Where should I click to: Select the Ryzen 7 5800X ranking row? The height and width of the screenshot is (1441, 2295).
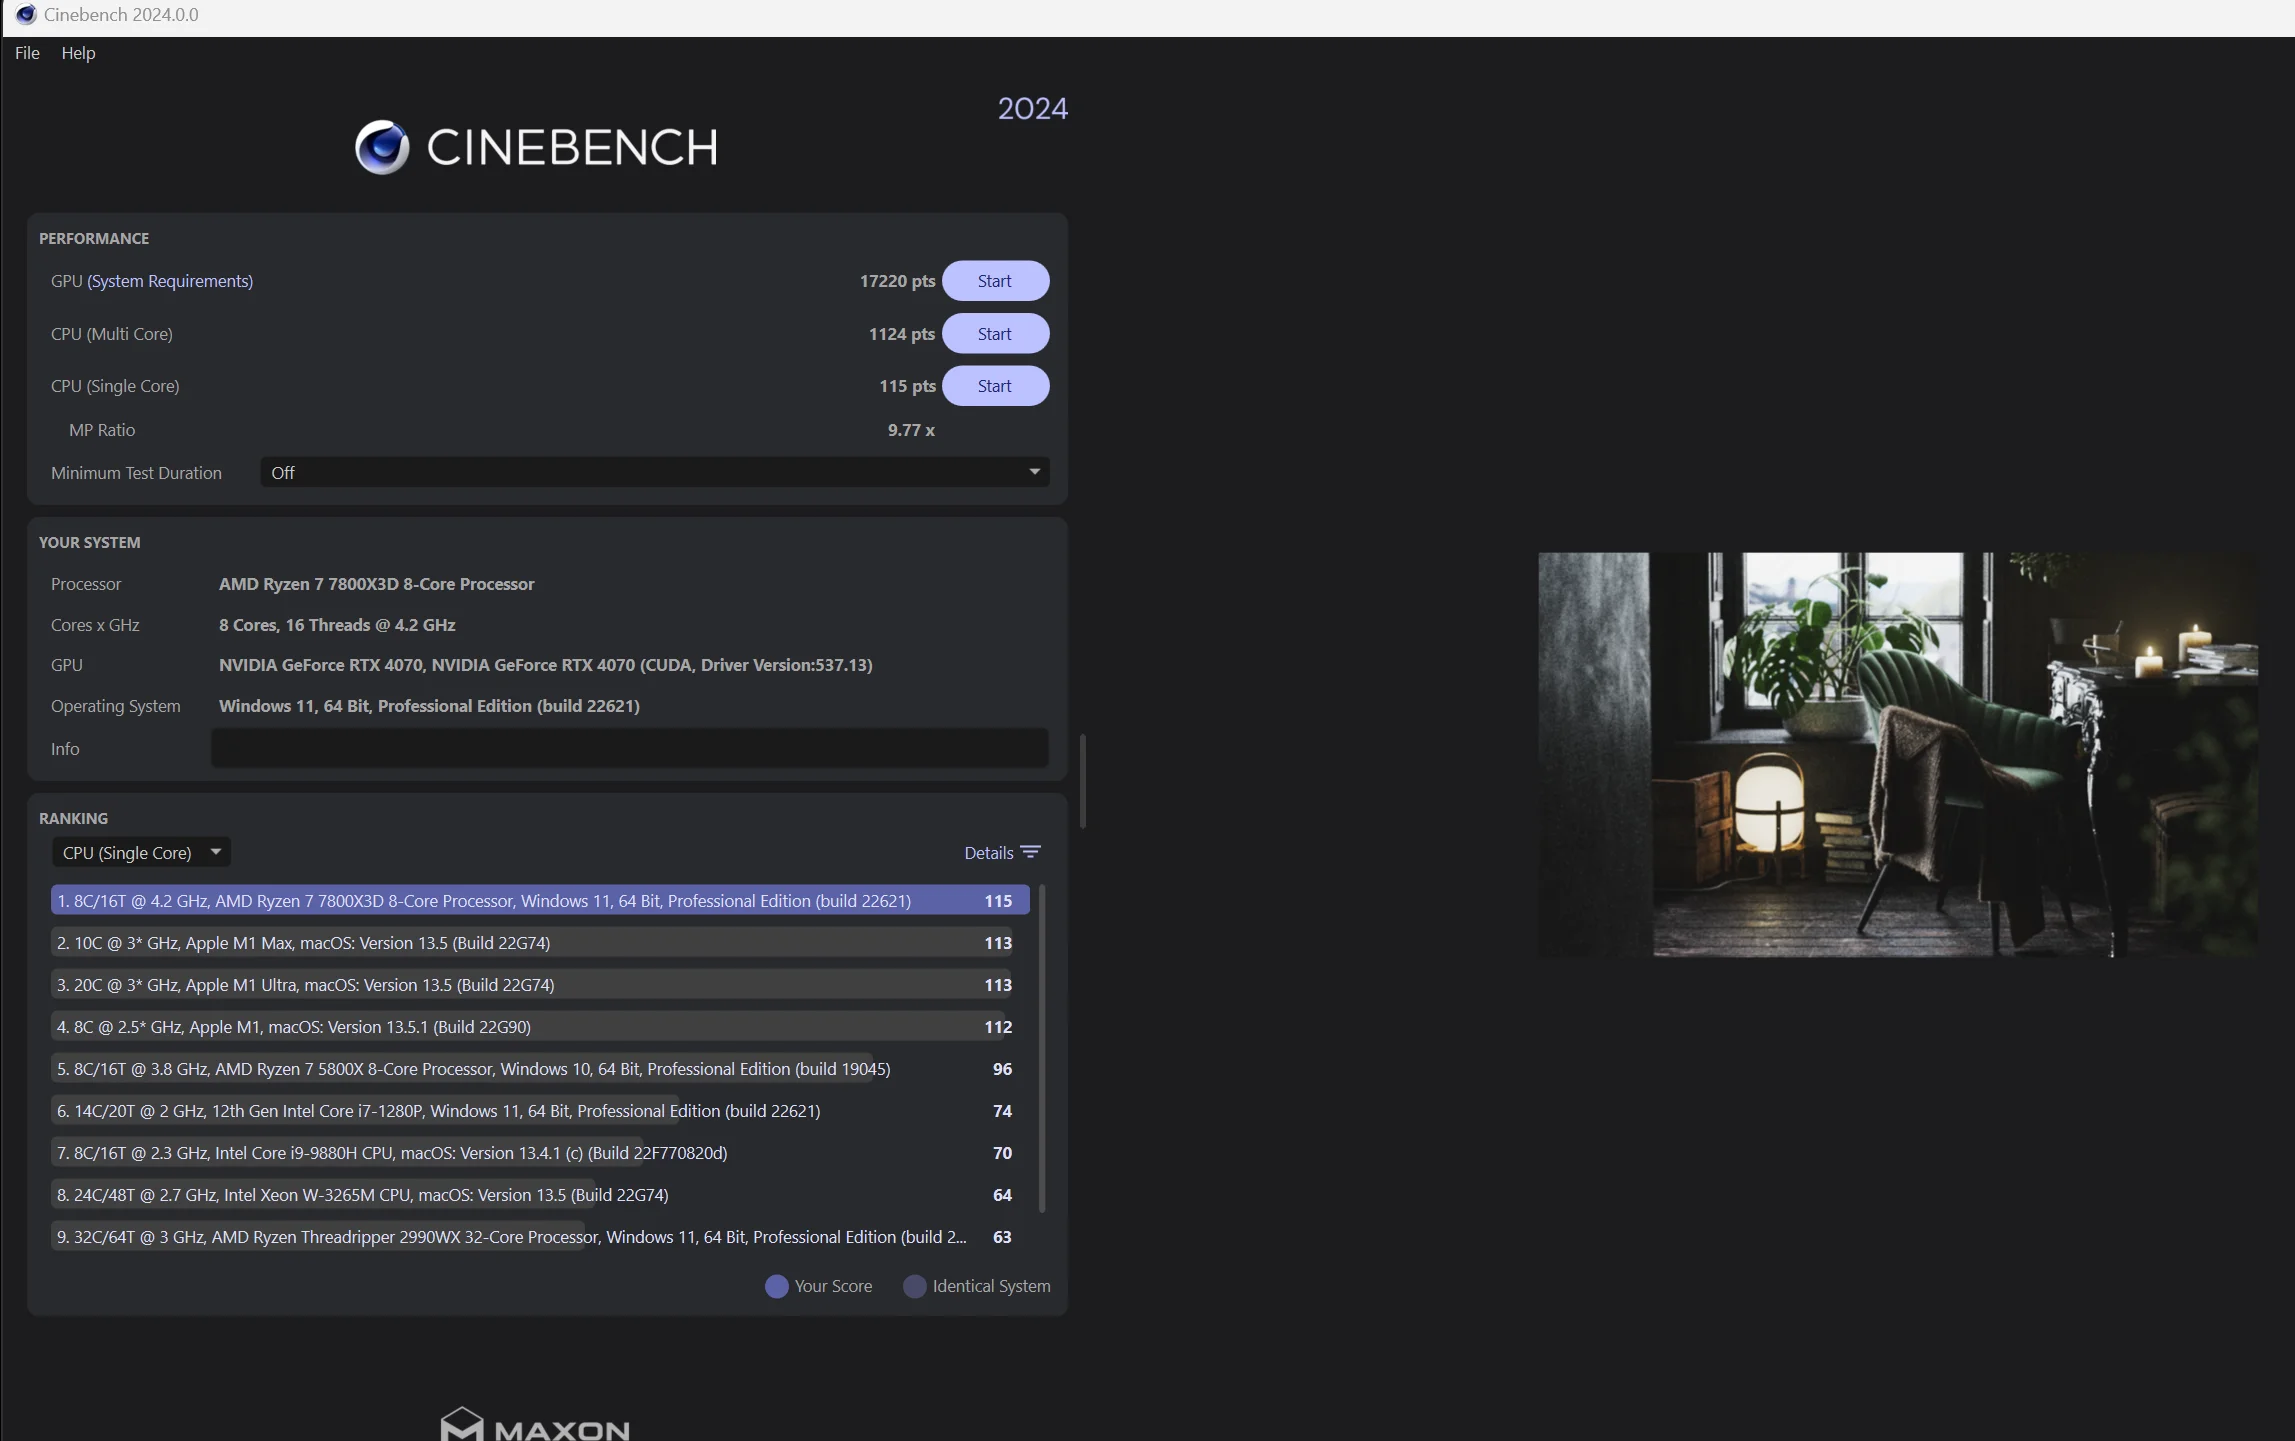[x=540, y=1068]
